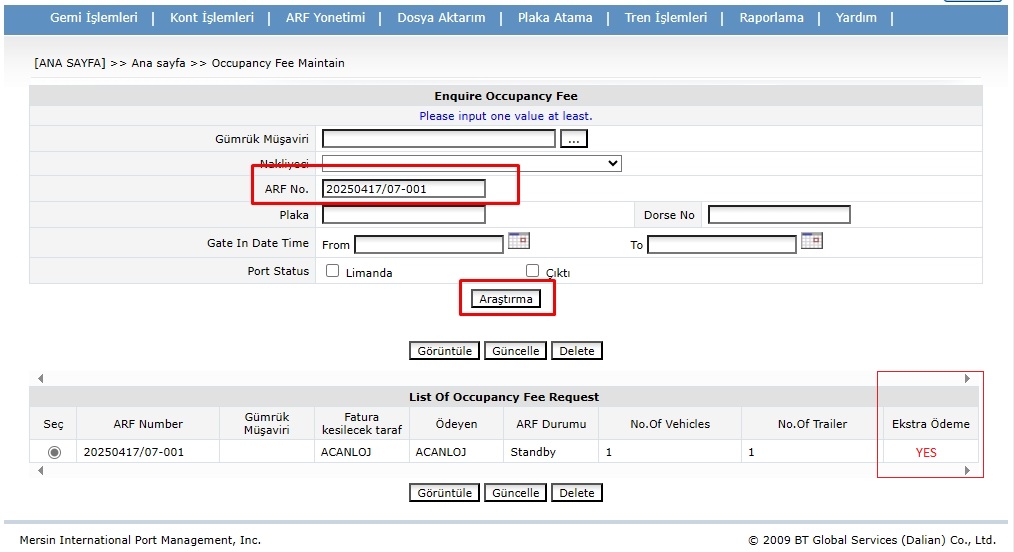Click the left scroll arrow above the list header
The height and width of the screenshot is (552, 1014).
point(40,379)
